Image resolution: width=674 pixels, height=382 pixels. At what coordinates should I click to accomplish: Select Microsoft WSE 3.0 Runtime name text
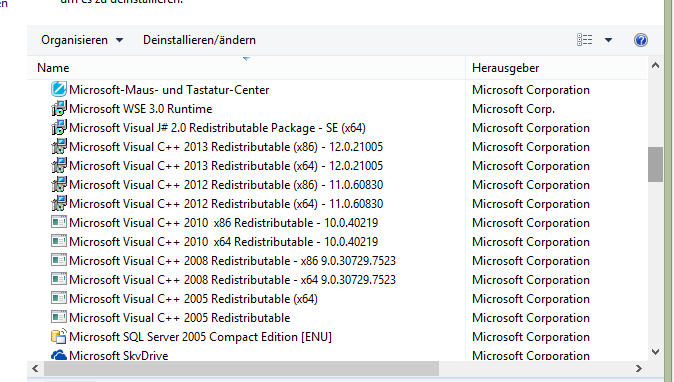tap(141, 109)
